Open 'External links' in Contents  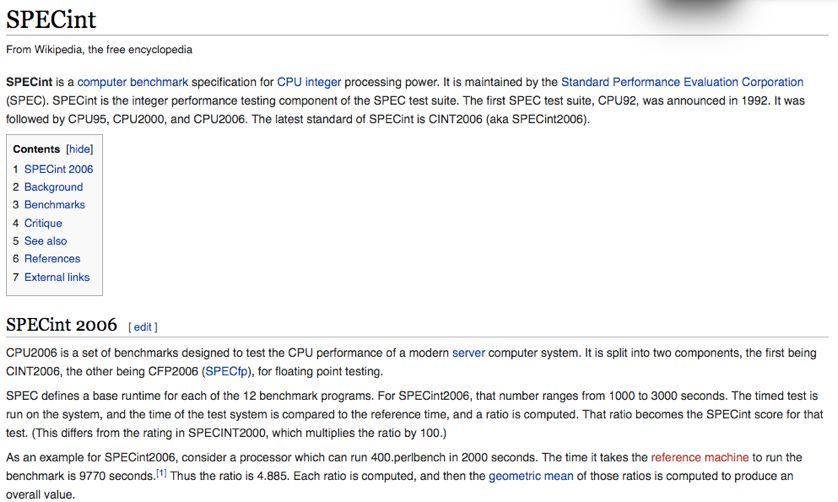coord(57,277)
